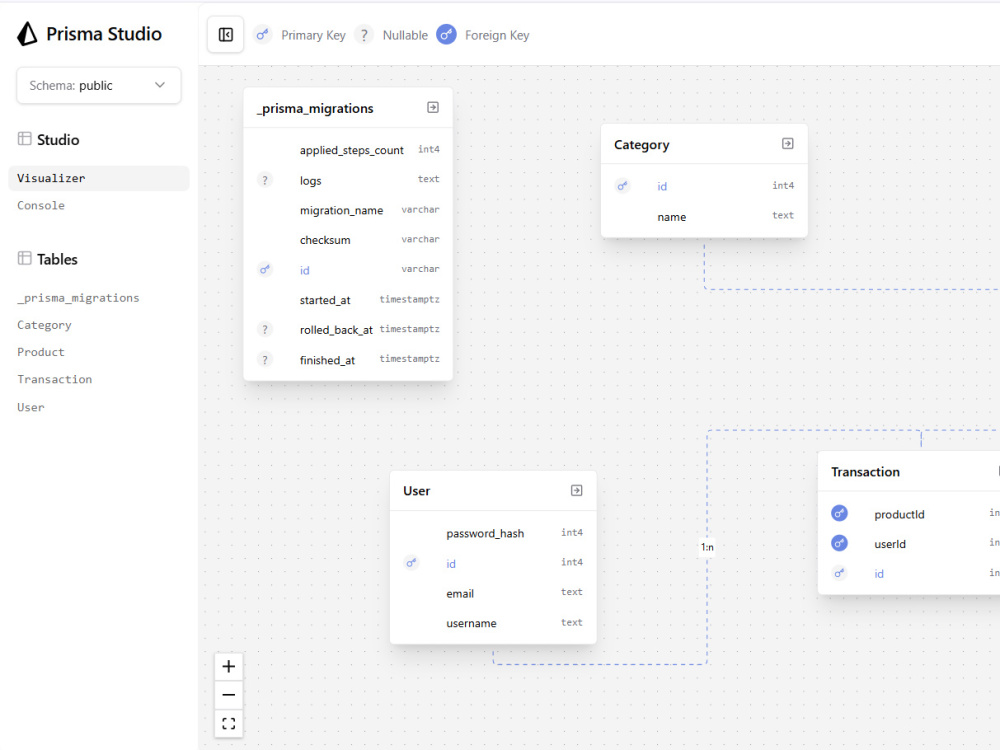Click nullable icon beside rolled_back_at
The height and width of the screenshot is (750, 1000).
[265, 329]
